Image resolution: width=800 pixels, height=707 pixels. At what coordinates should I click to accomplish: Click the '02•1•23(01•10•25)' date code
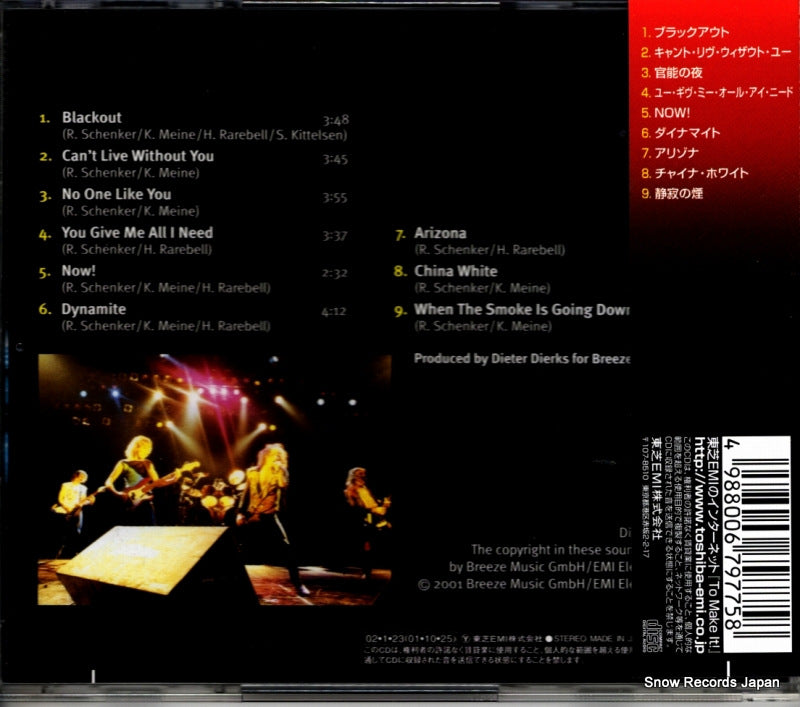(x=411, y=639)
